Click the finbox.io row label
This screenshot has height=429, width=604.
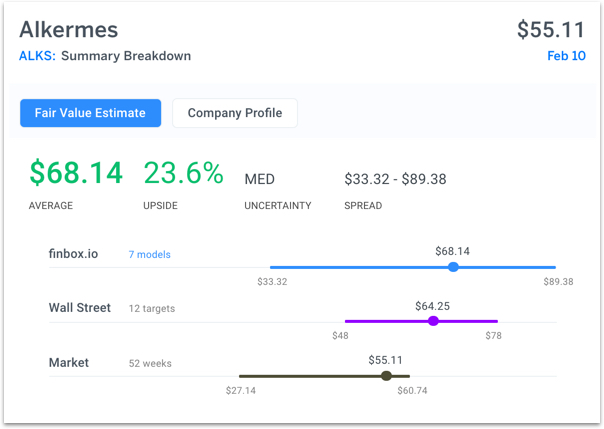click(73, 254)
